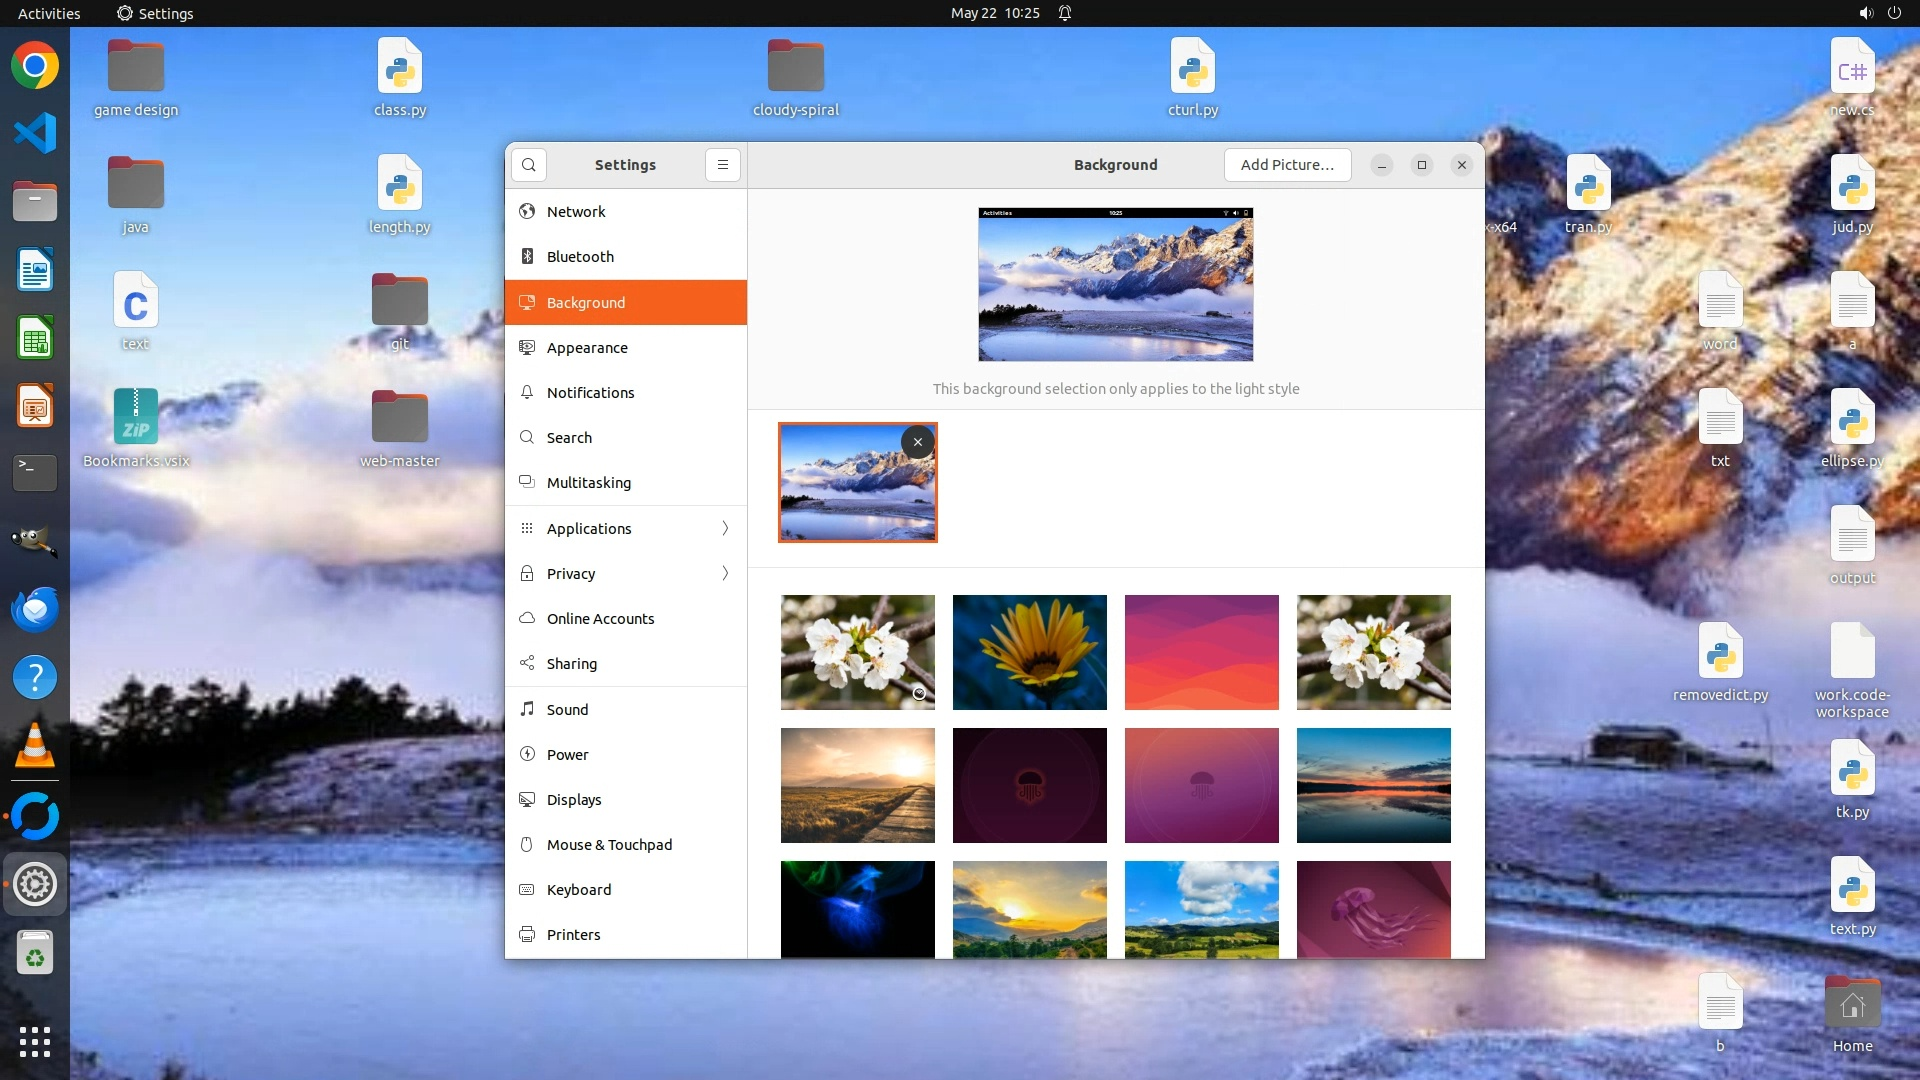
Task: Show applications grid at dock bottom
Action: click(x=35, y=1041)
